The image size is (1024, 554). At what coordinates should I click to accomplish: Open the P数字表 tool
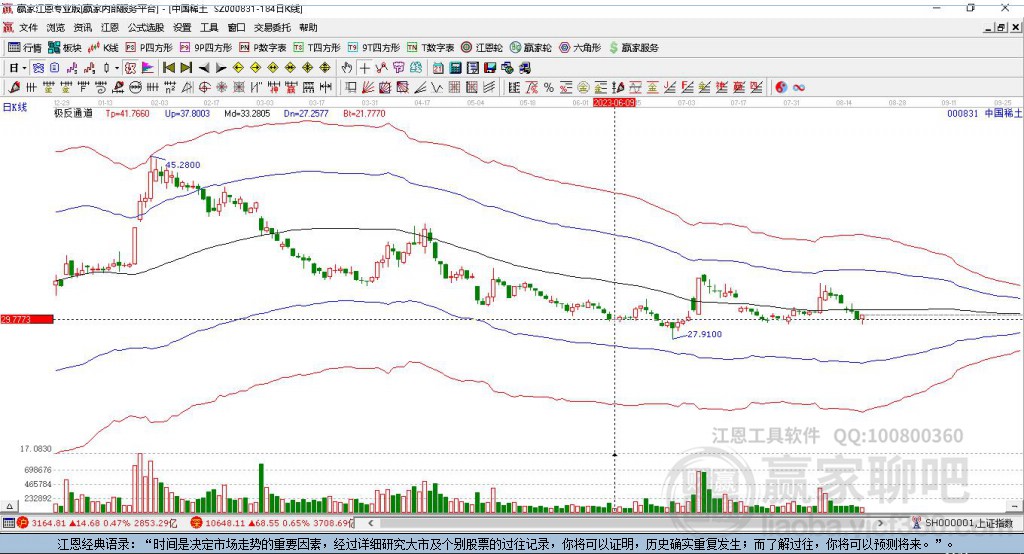pyautogui.click(x=263, y=48)
